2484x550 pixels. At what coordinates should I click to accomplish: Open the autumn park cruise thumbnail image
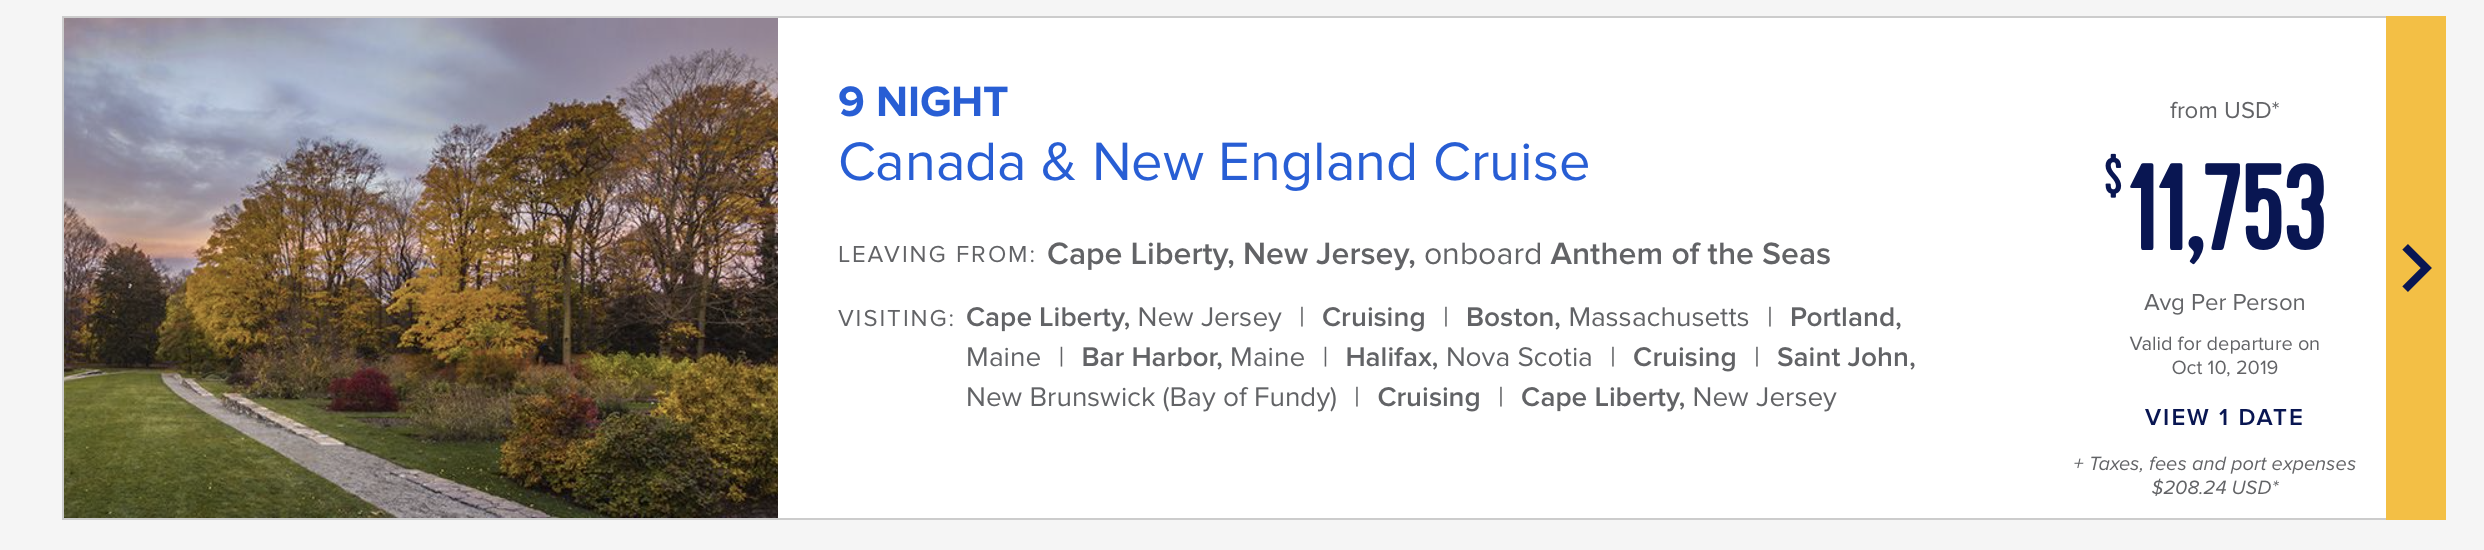click(x=421, y=268)
